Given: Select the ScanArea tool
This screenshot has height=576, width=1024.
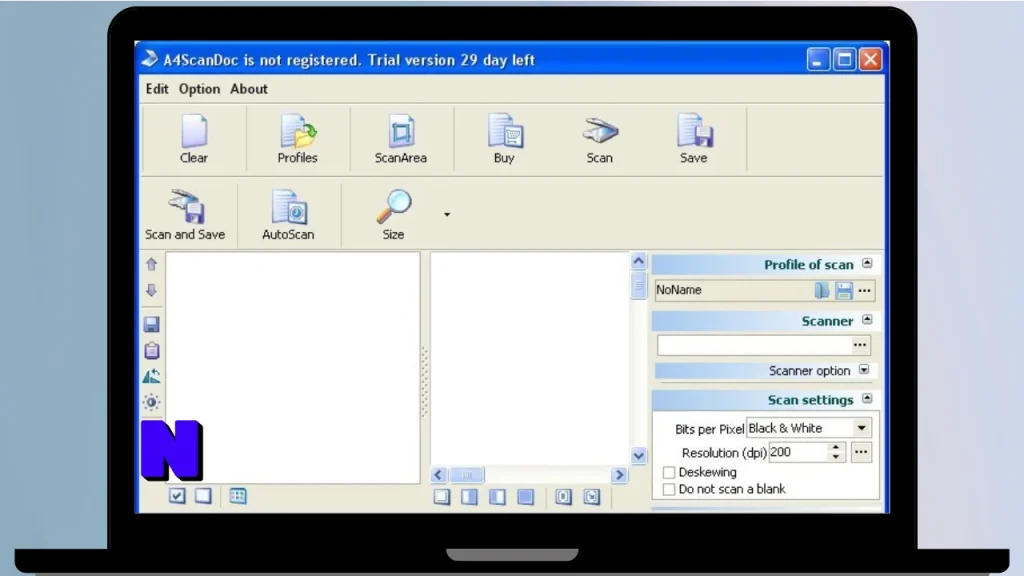Looking at the screenshot, I should pyautogui.click(x=400, y=139).
